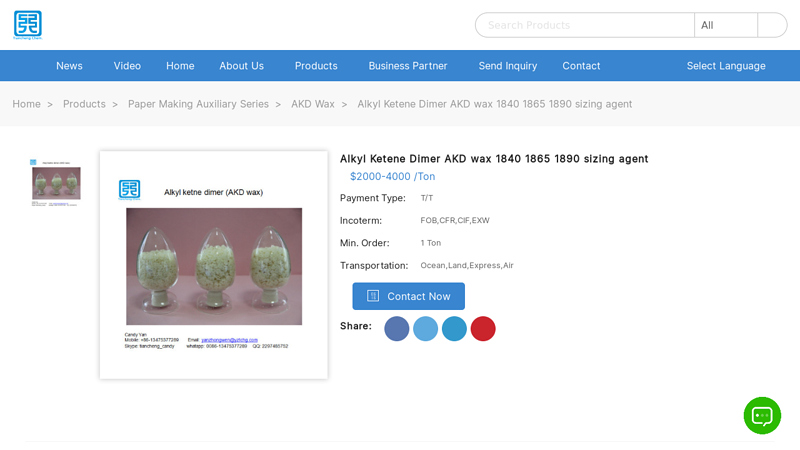This screenshot has height=450, width=800.
Task: Open the Send Inquiry menu item
Action: coord(508,66)
